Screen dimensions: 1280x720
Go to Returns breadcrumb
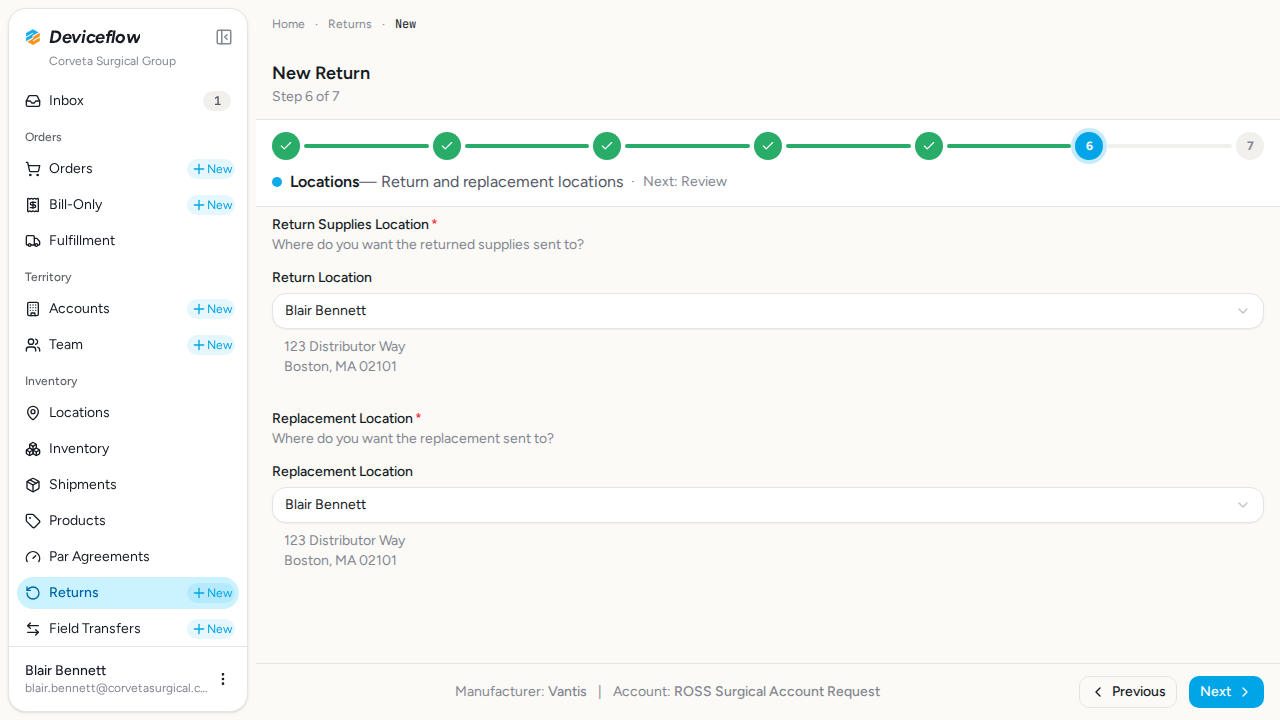coord(350,24)
